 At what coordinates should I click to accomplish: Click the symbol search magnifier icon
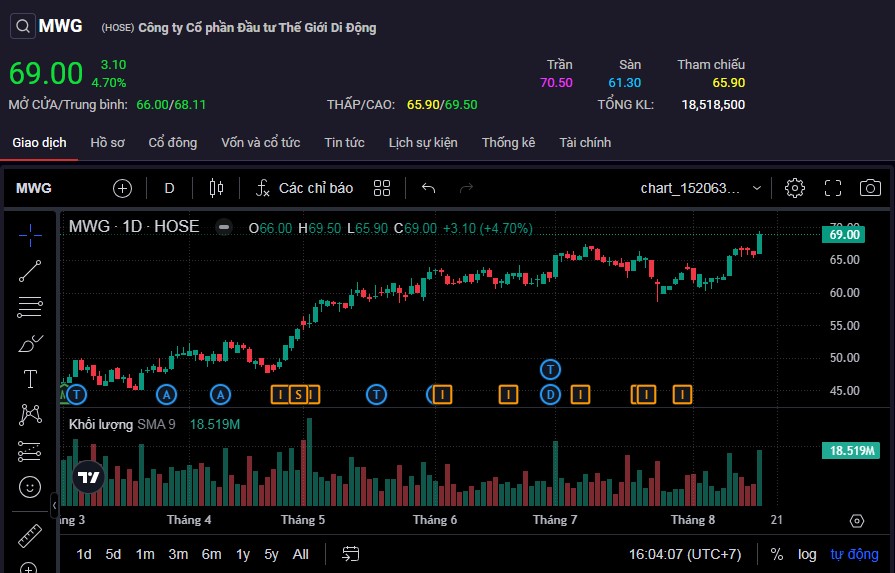pyautogui.click(x=22, y=27)
